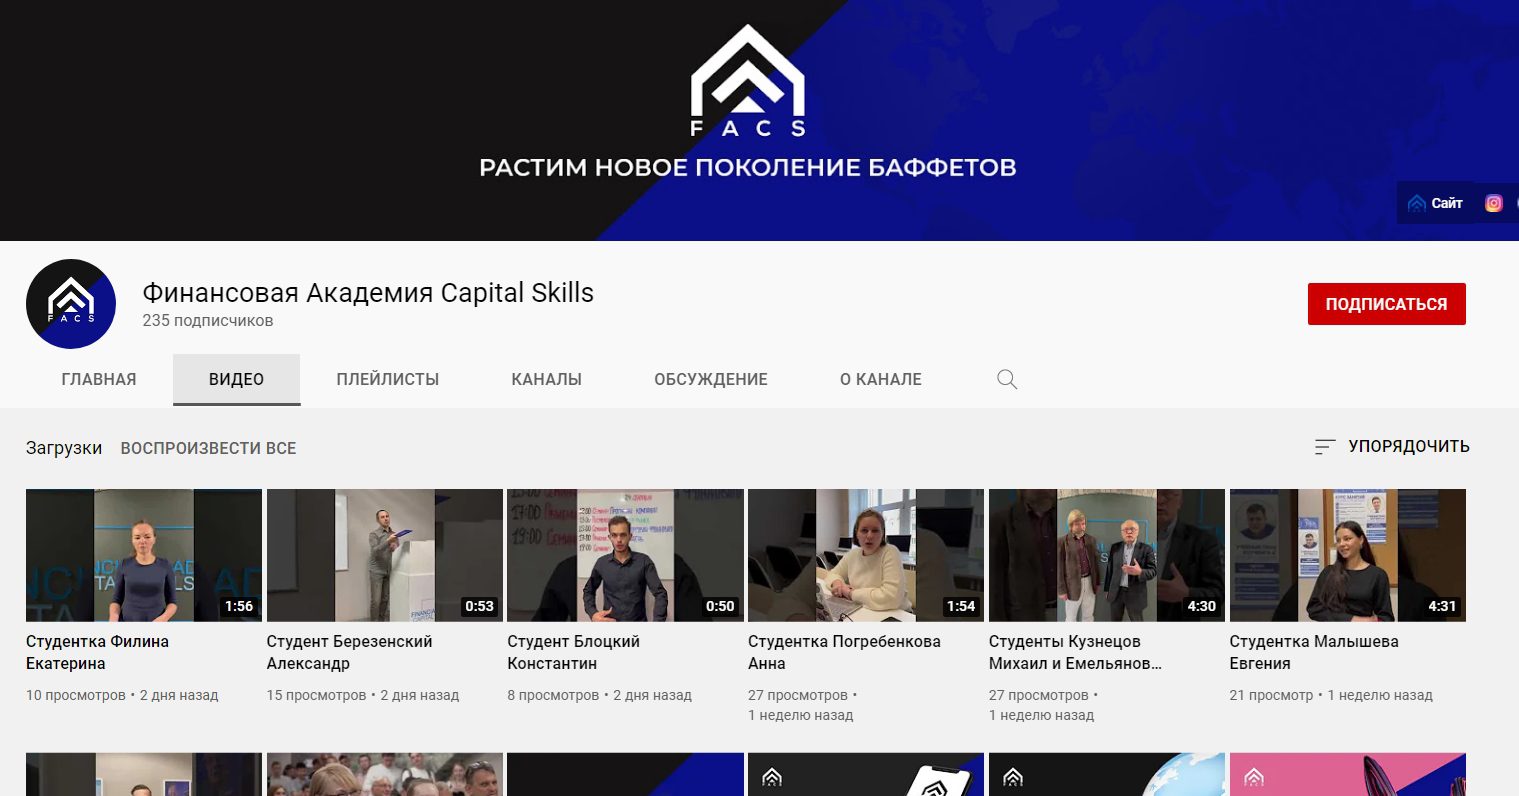1519x796 pixels.
Task: Open the channel search magnifier icon
Action: click(x=1007, y=379)
